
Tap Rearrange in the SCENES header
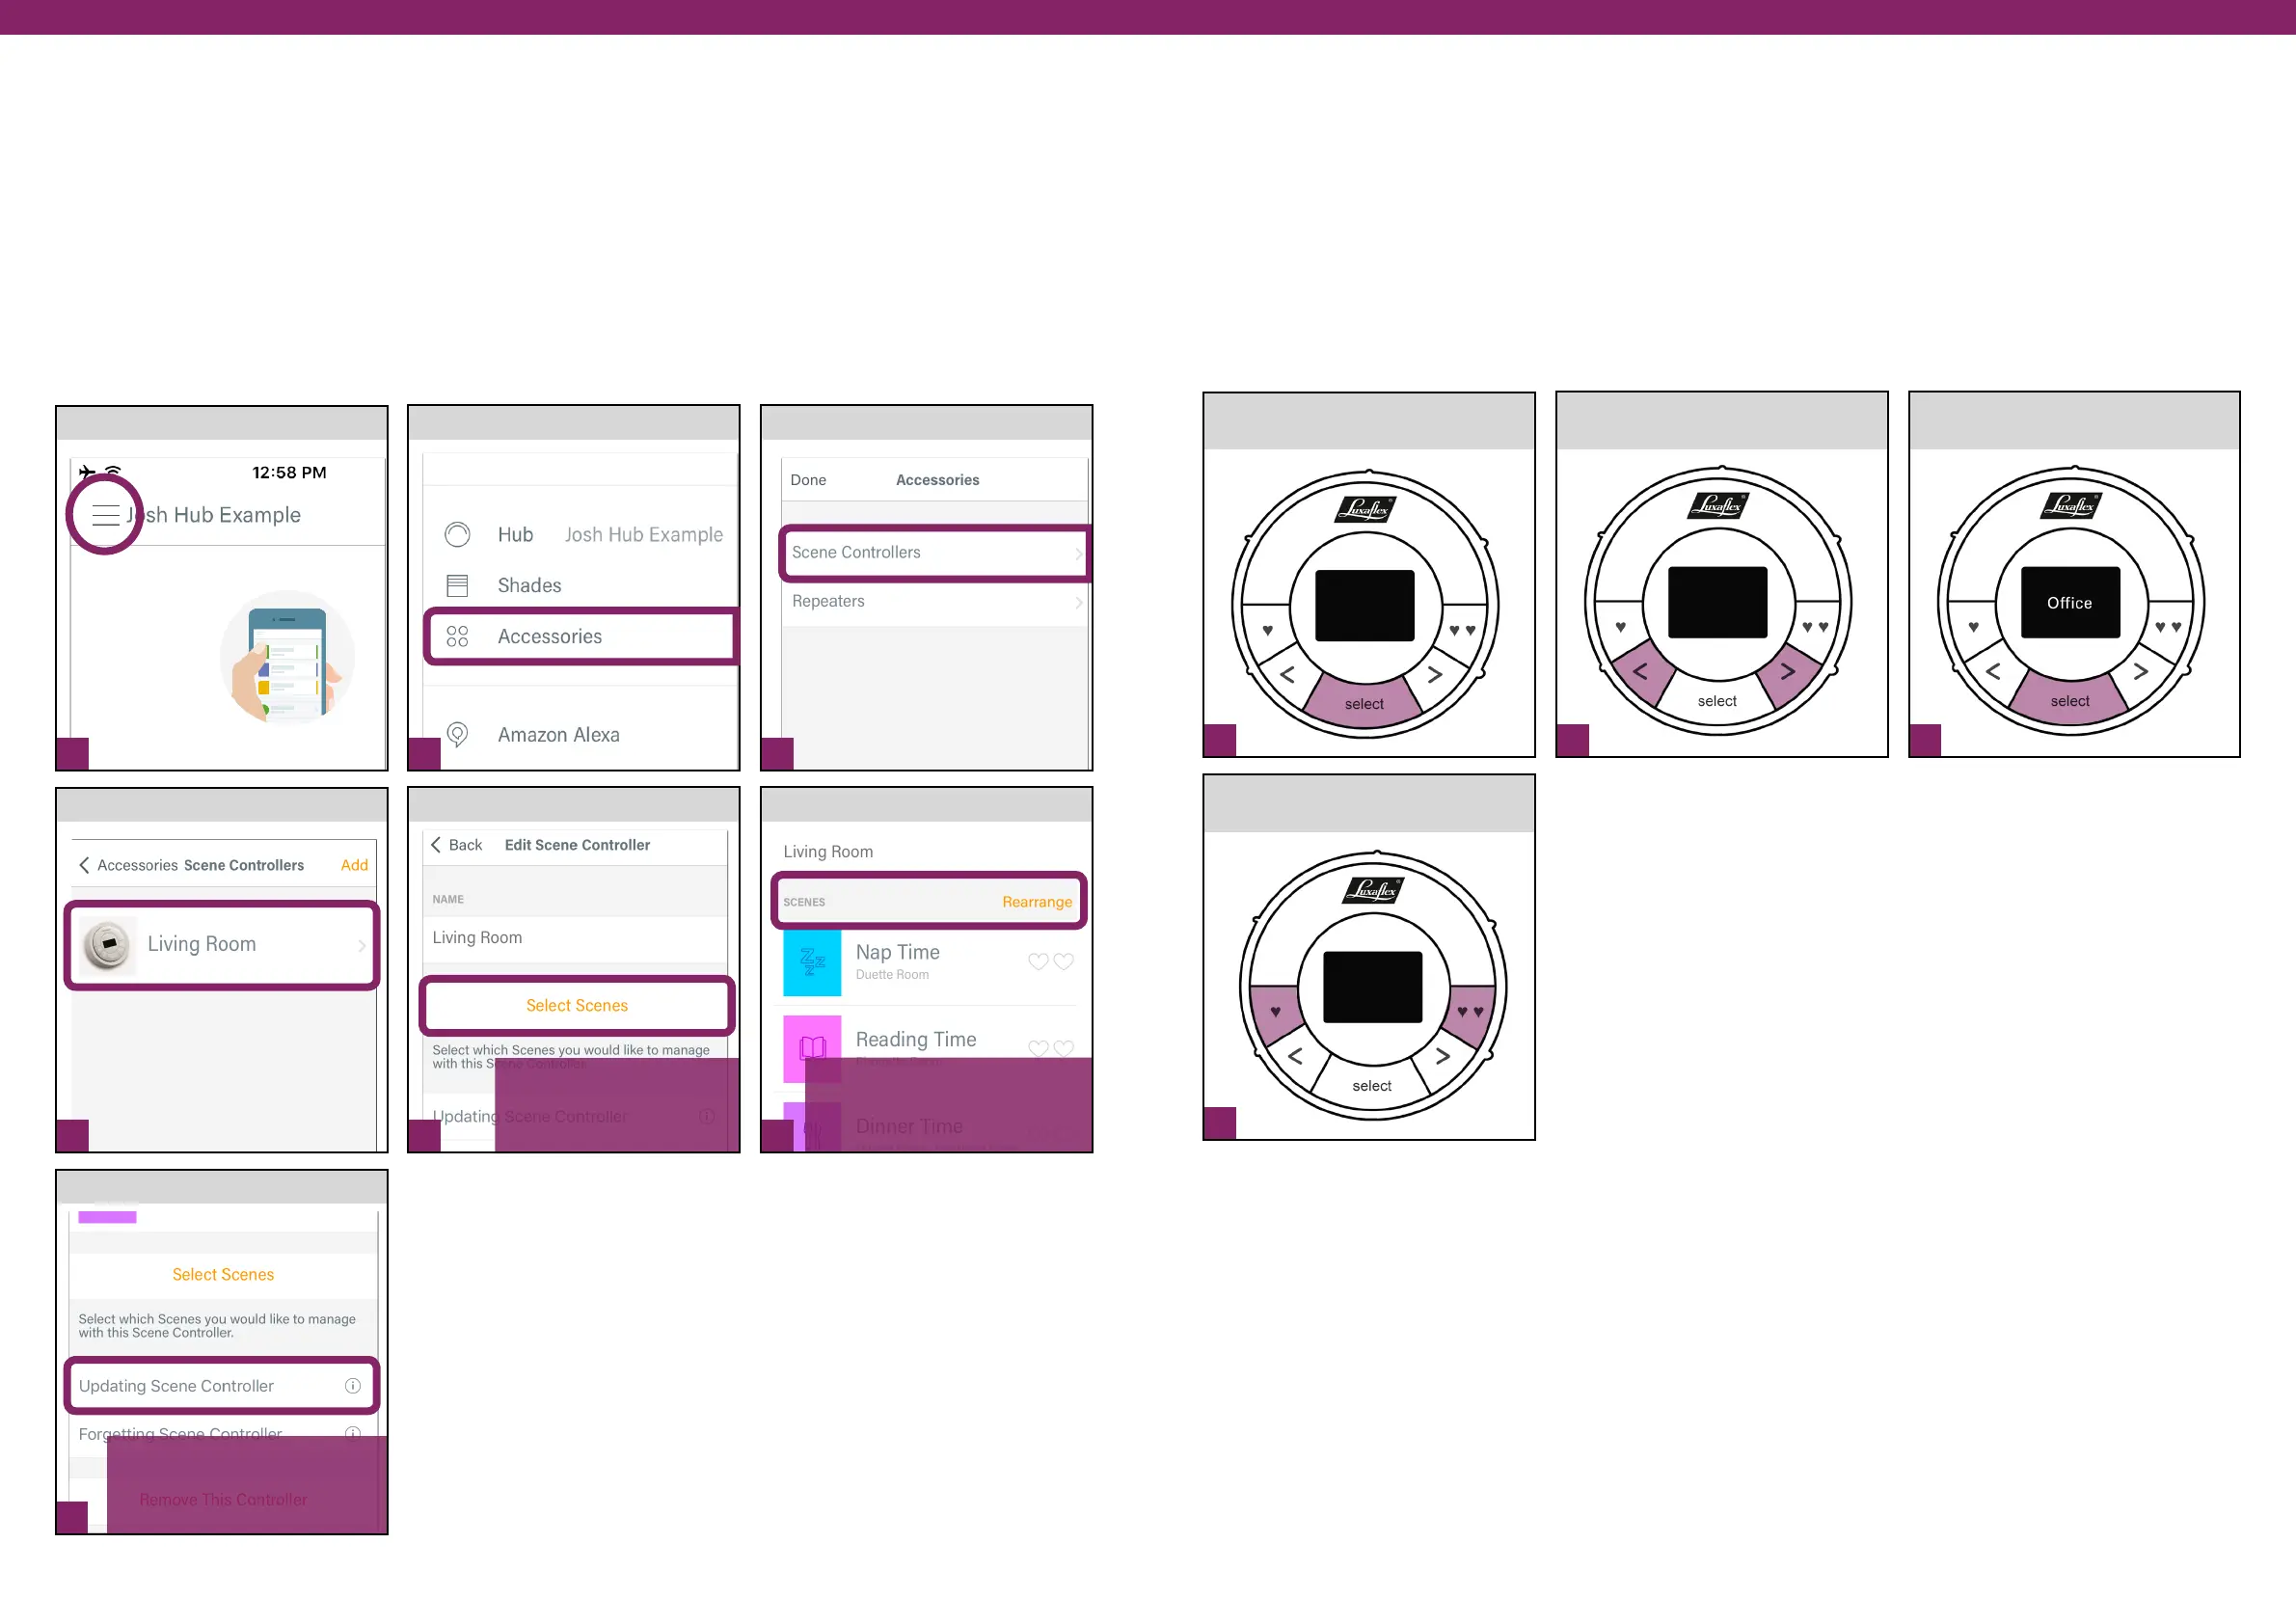pyautogui.click(x=1037, y=902)
